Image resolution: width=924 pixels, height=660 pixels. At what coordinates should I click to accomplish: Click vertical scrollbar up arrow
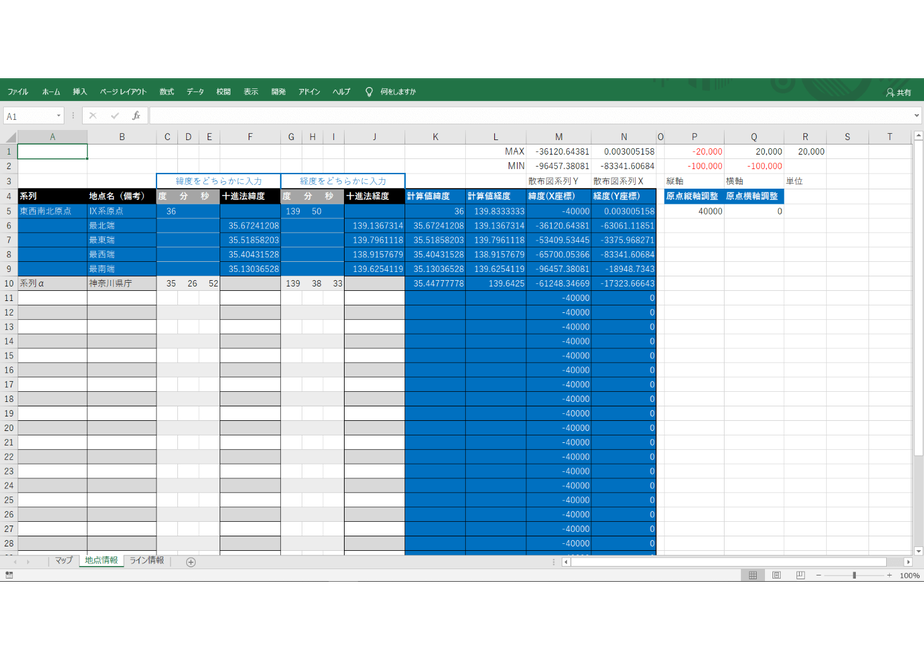tap(918, 136)
